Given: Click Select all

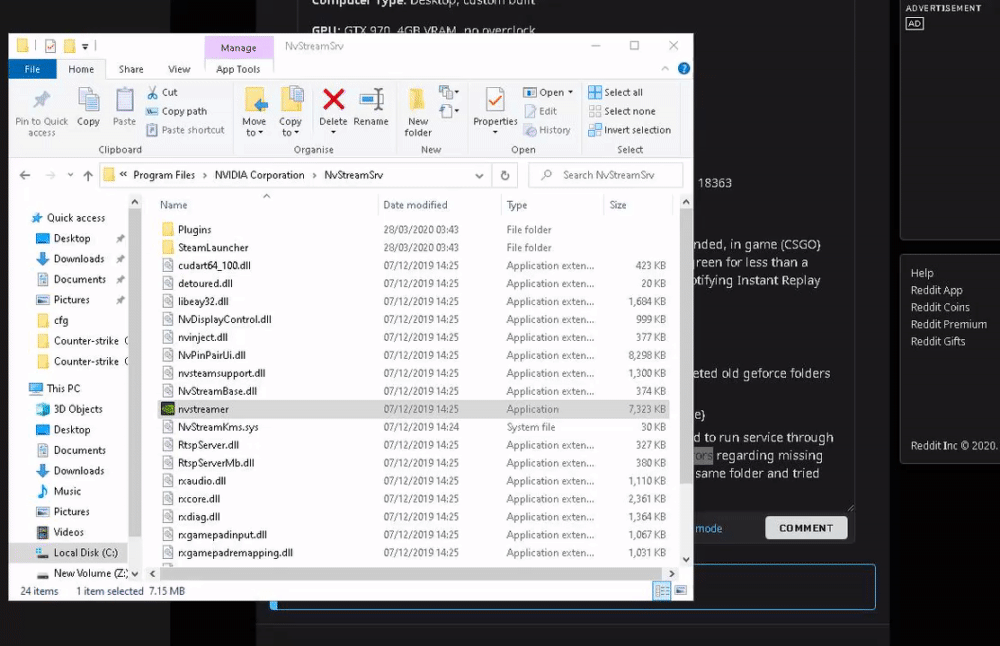Looking at the screenshot, I should pos(615,92).
